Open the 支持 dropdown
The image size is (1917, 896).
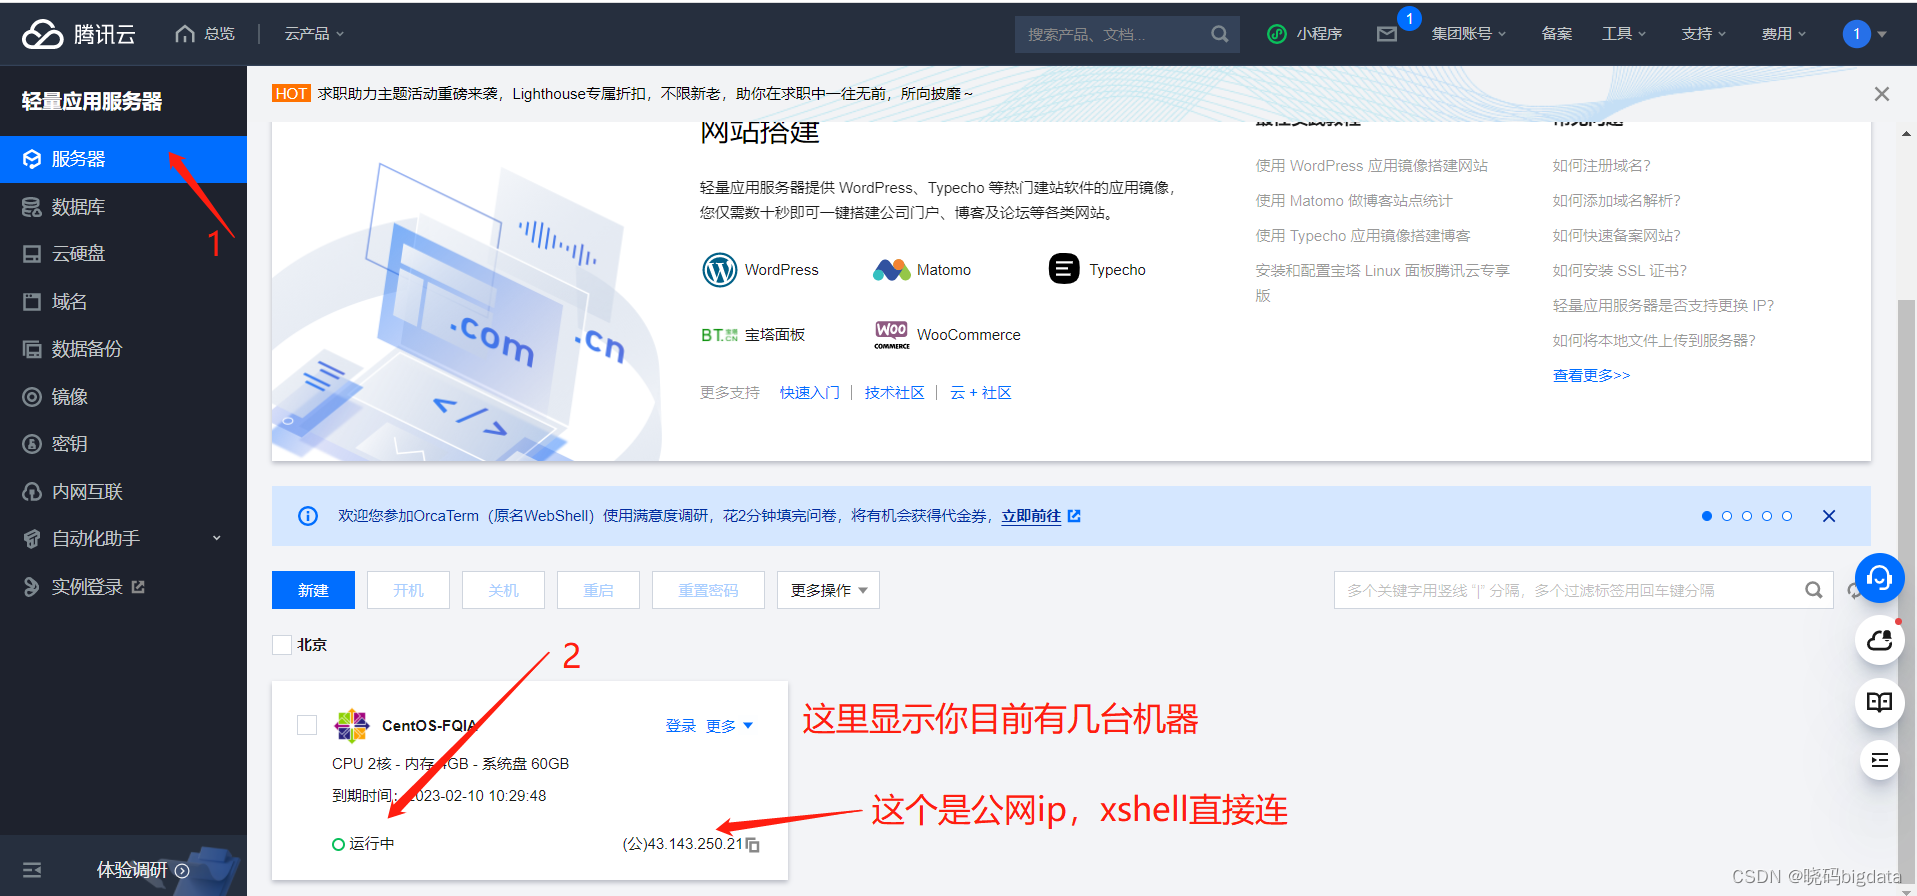[x=1704, y=34]
